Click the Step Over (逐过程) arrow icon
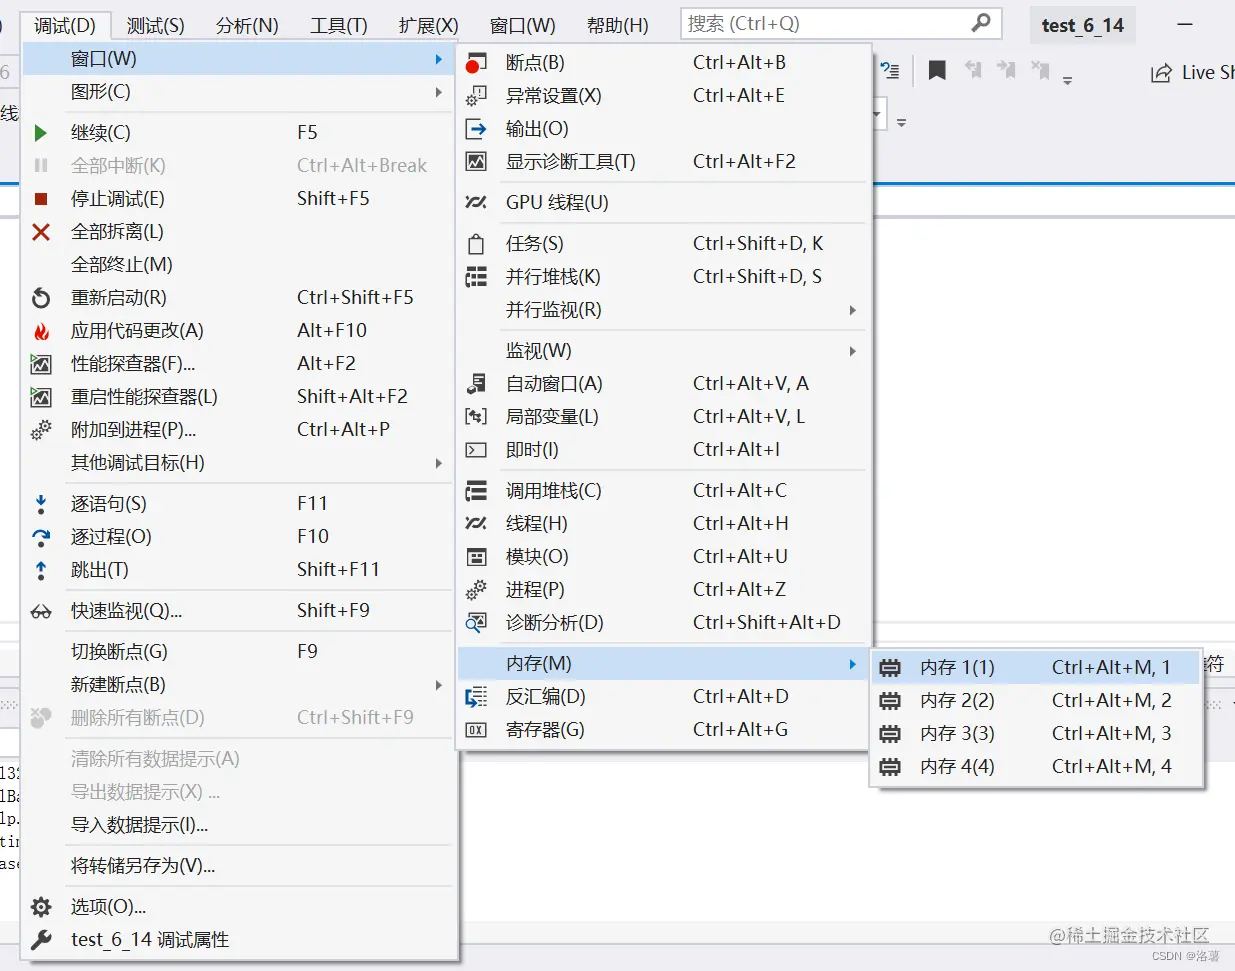The image size is (1235, 971). coord(41,537)
